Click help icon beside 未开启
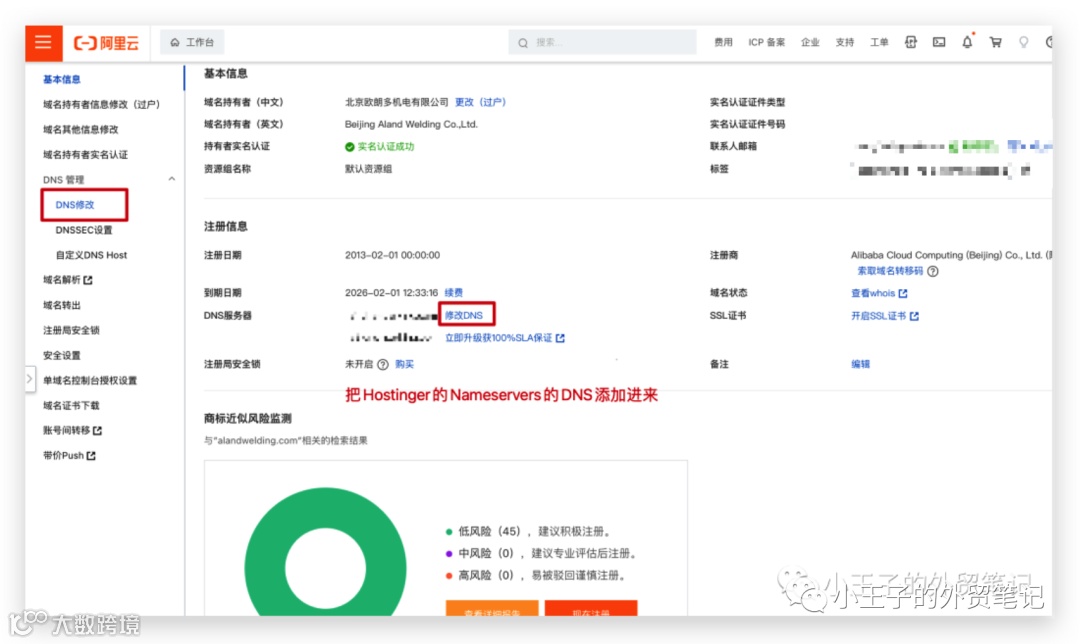Screen dimensions: 1080x644 (x=383, y=364)
